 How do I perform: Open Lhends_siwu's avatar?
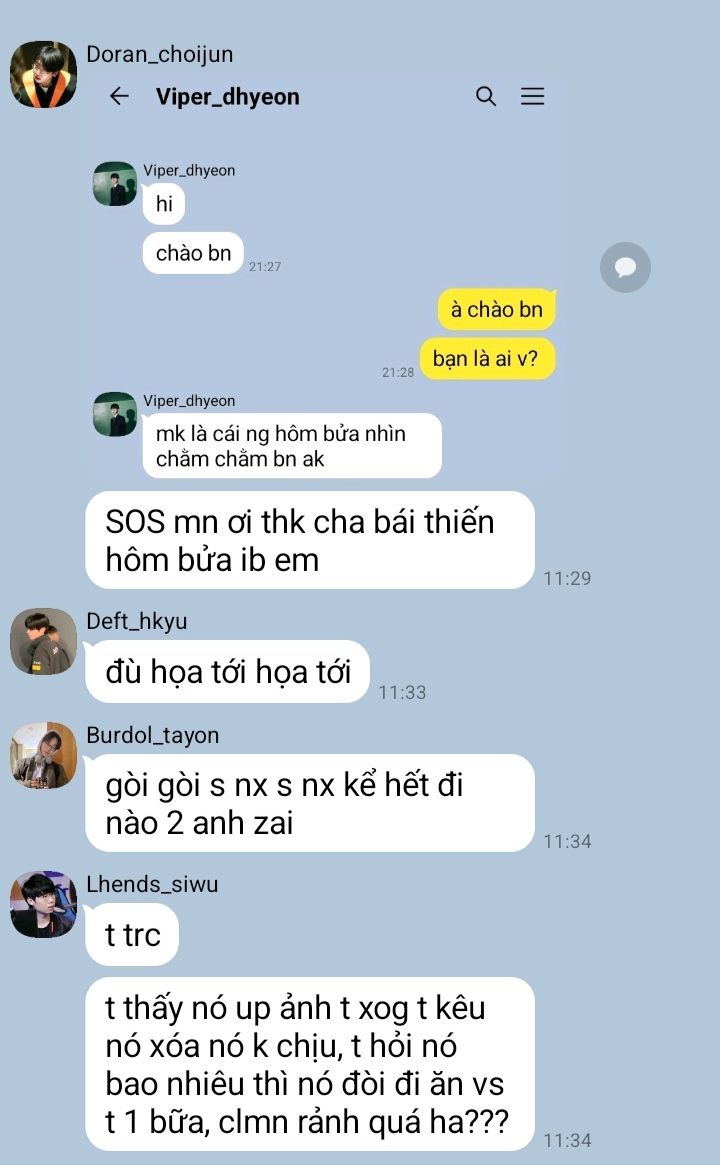(x=43, y=904)
